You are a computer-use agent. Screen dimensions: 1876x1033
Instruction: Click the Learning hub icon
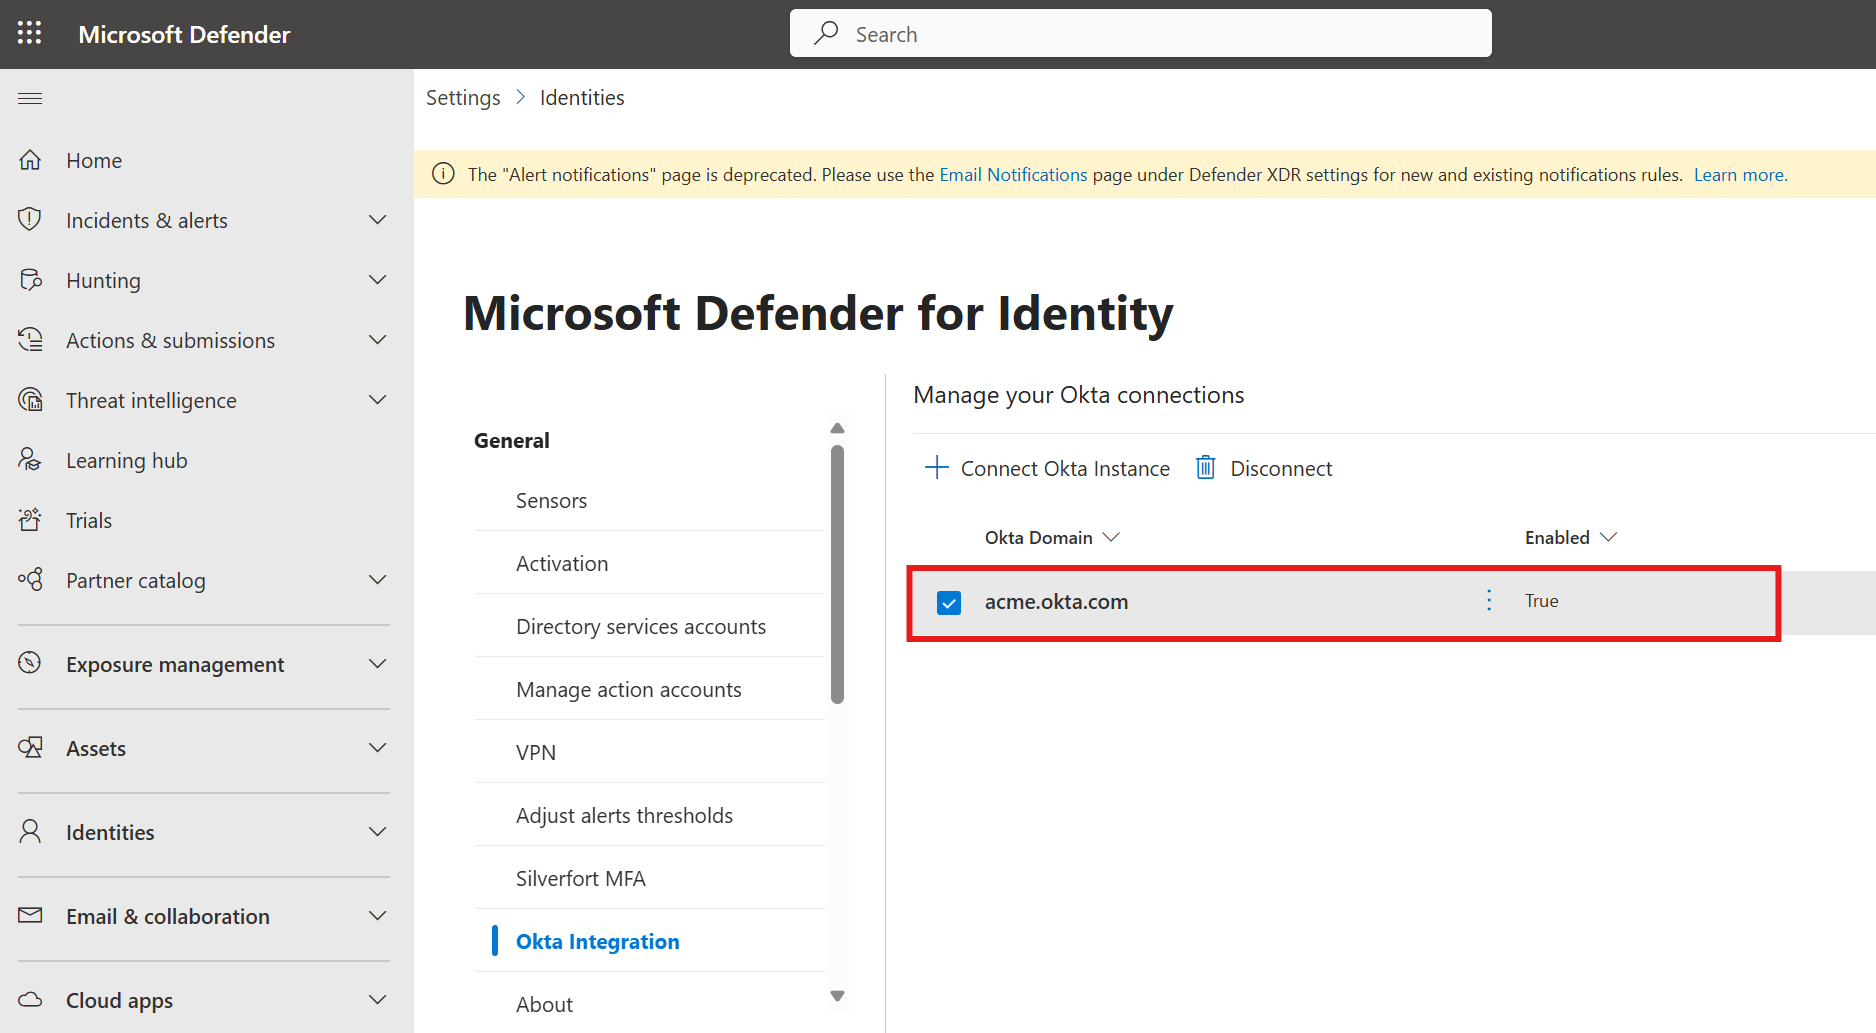[x=30, y=460]
